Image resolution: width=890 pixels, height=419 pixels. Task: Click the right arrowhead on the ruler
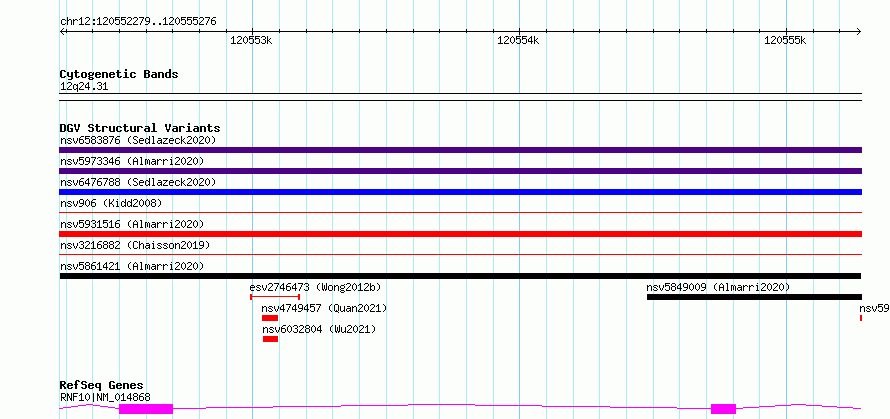pos(859,31)
